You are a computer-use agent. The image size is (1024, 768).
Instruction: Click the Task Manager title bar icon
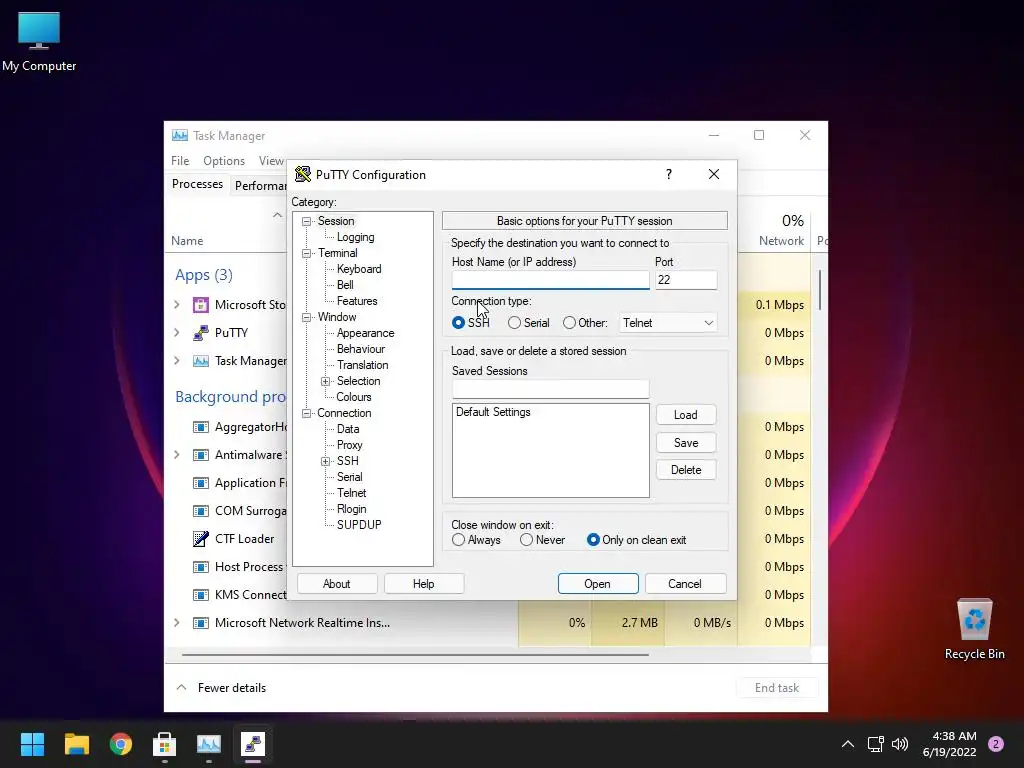coord(180,135)
